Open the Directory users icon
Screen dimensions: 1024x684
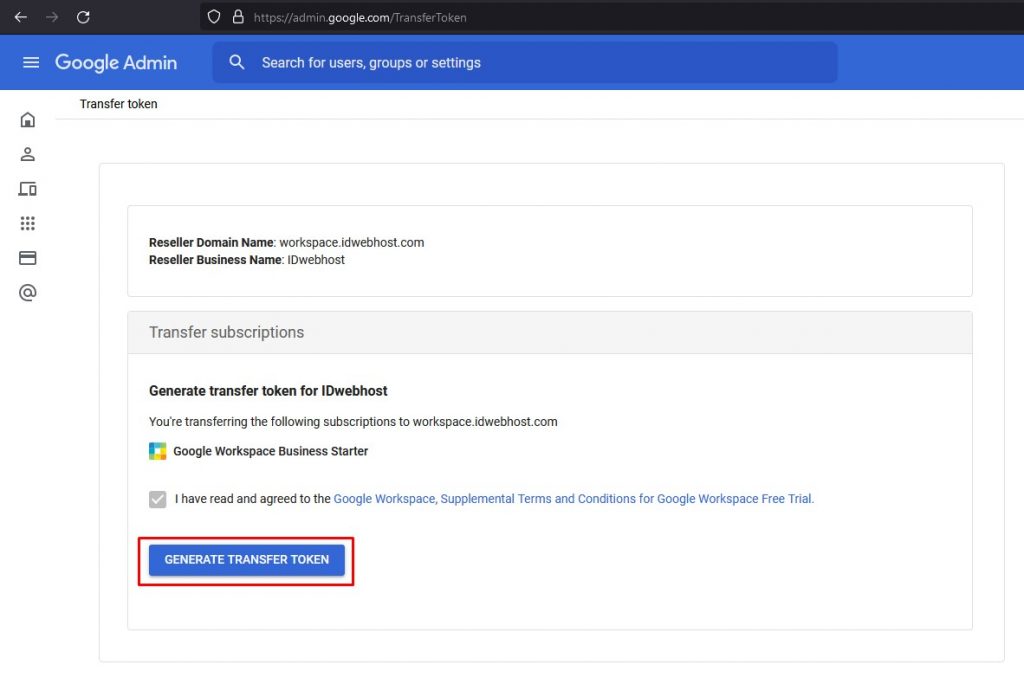coord(27,154)
